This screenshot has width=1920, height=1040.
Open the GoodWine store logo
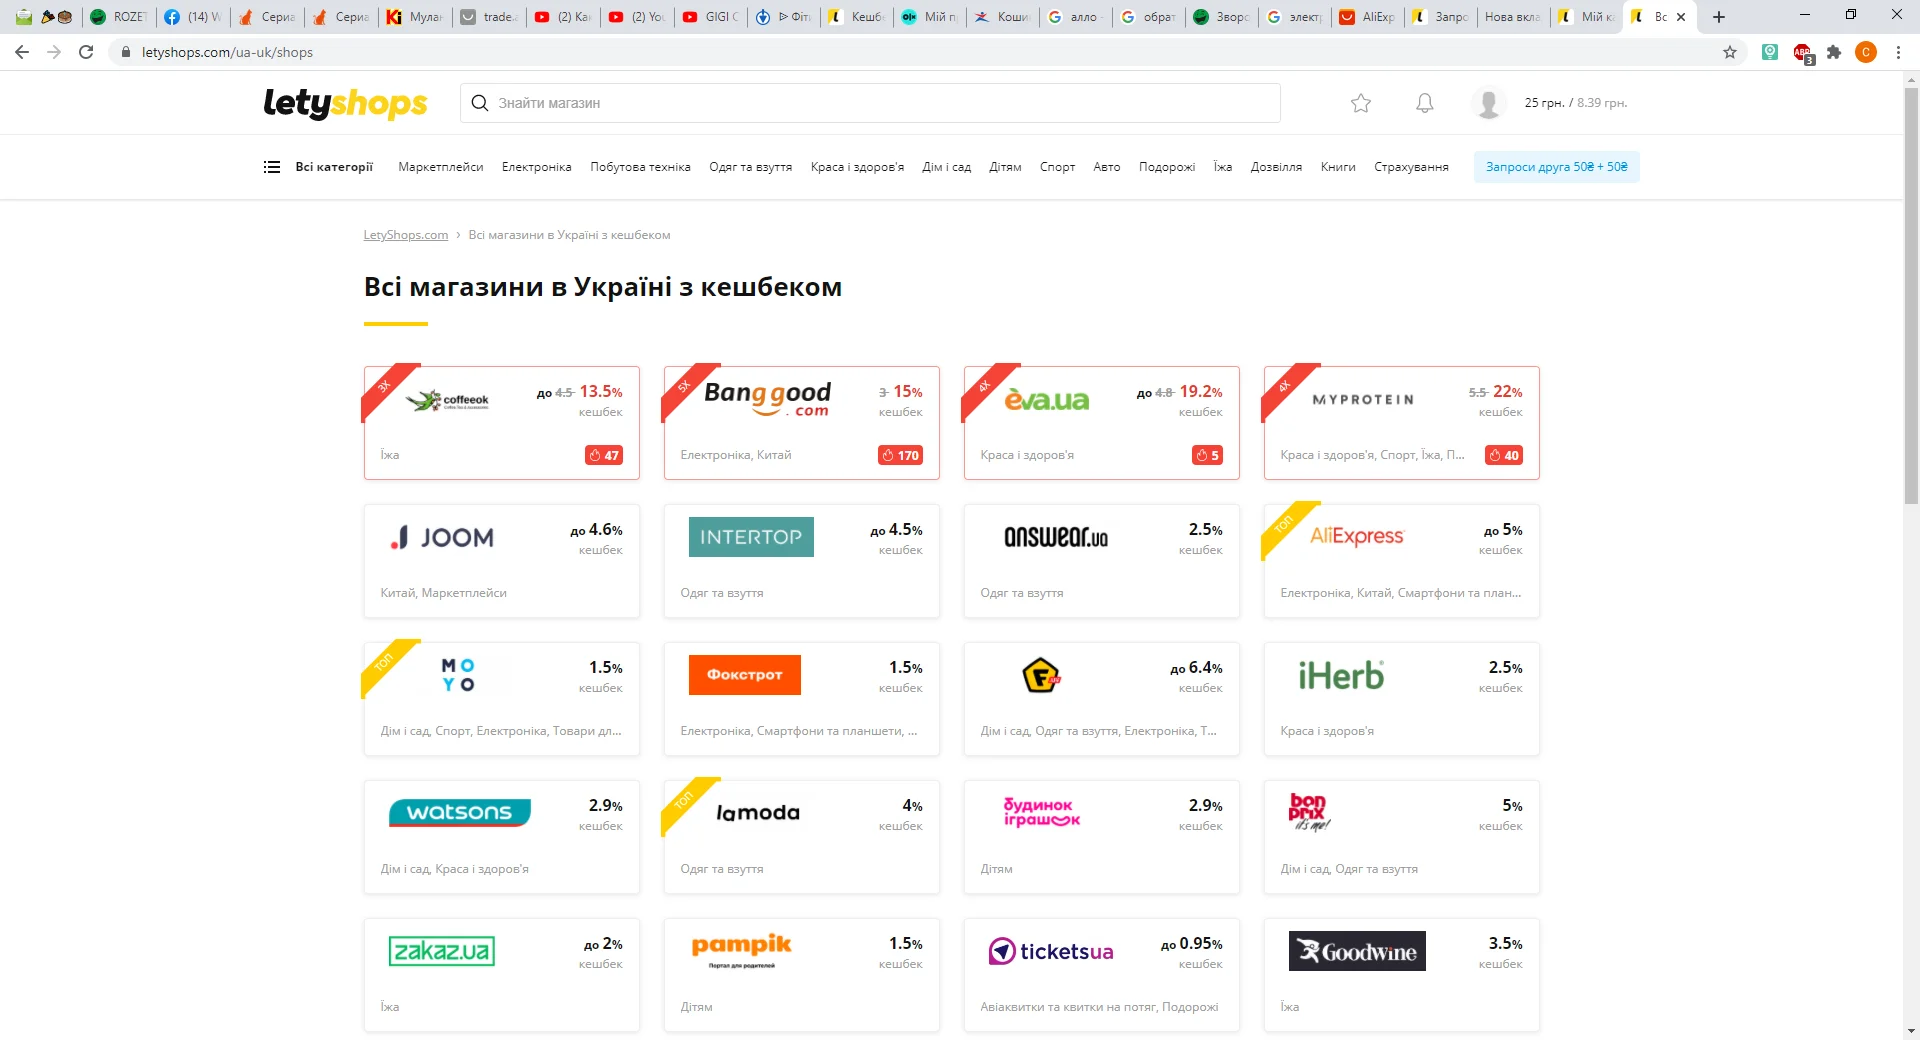click(1357, 951)
